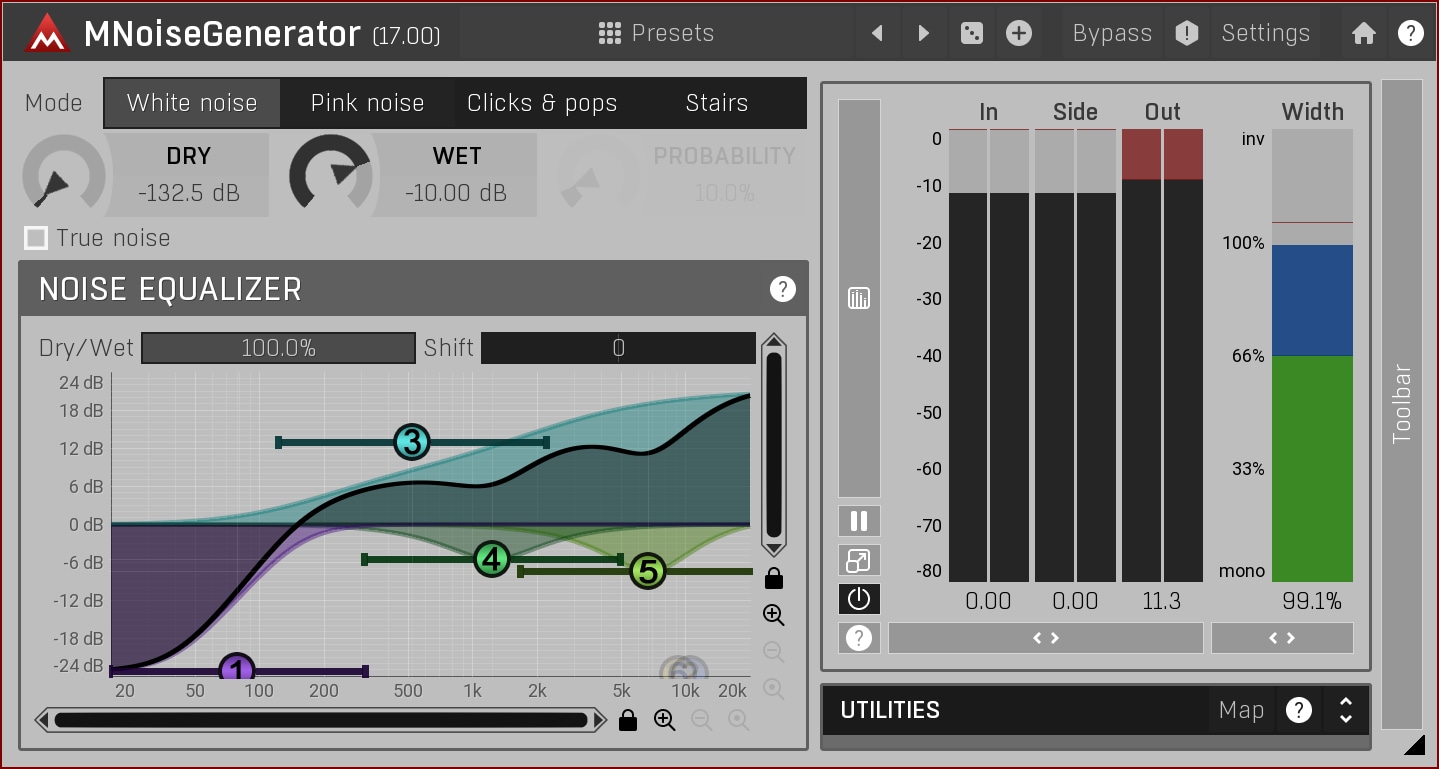Viewport: 1439px width, 769px height.
Task: Enable the True noise checkbox
Action: [x=37, y=238]
